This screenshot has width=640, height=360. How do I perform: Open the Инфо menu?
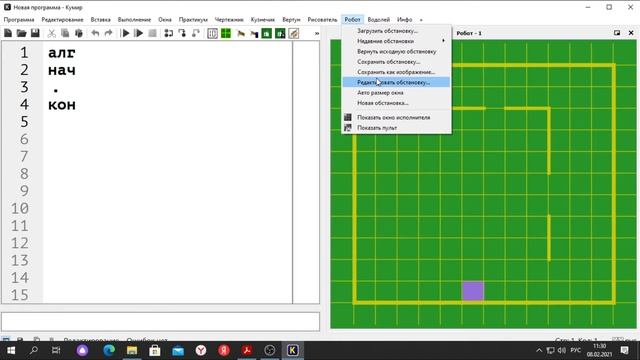[x=404, y=20]
